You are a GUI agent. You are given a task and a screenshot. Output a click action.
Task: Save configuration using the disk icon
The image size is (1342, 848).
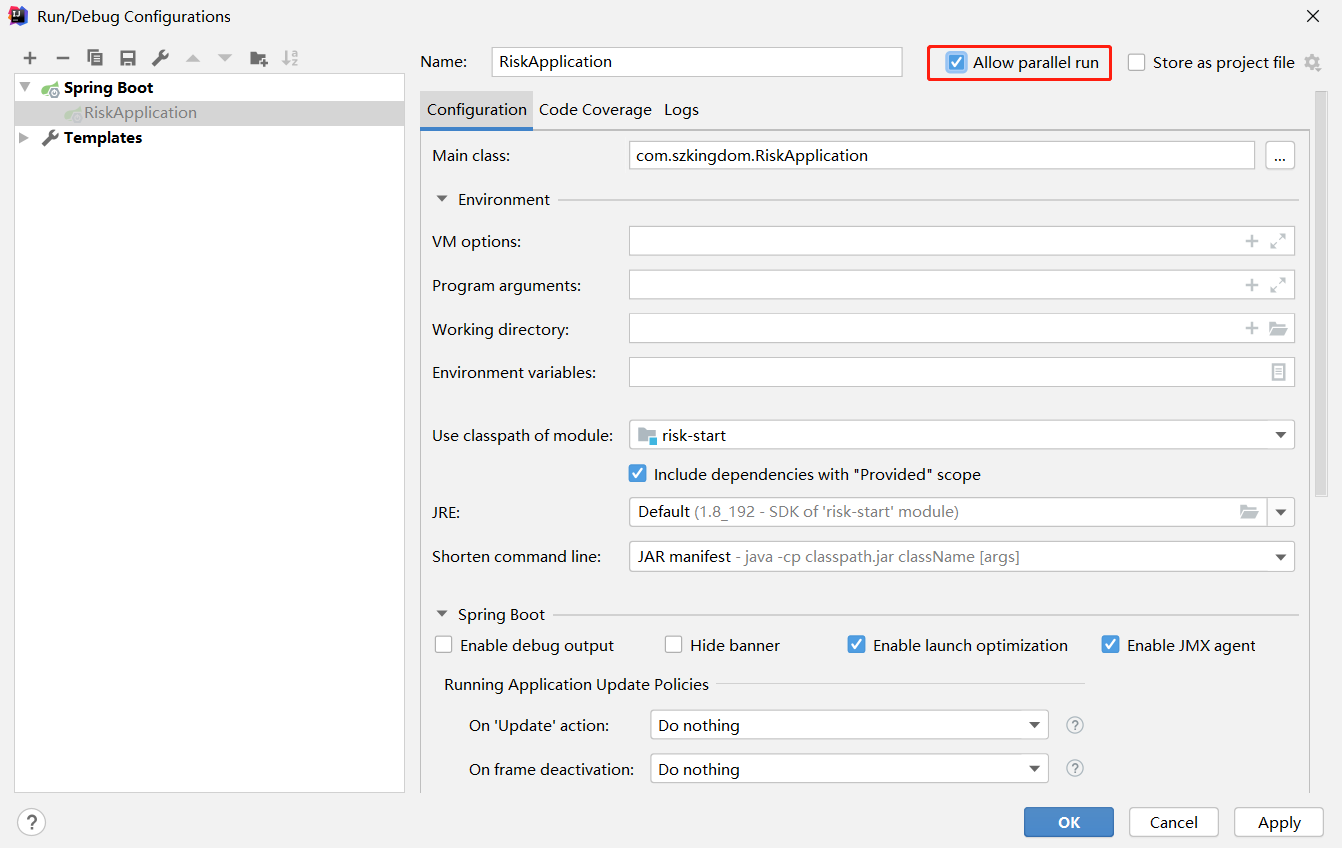[x=128, y=59]
